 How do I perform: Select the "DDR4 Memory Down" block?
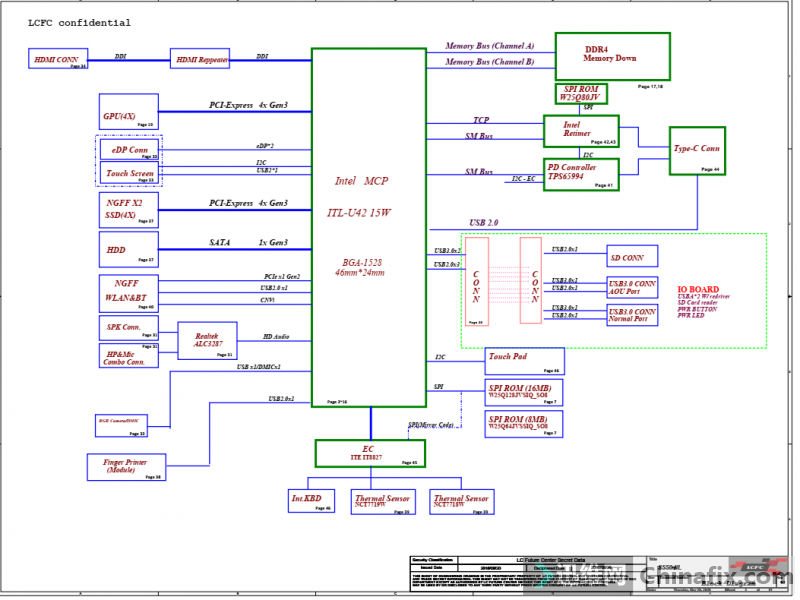(x=612, y=56)
